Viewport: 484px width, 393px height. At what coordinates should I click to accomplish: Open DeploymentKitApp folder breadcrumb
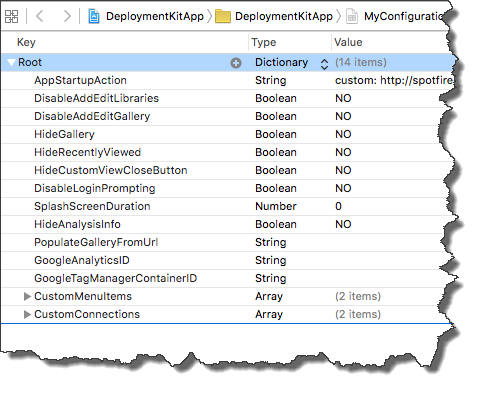(x=284, y=16)
